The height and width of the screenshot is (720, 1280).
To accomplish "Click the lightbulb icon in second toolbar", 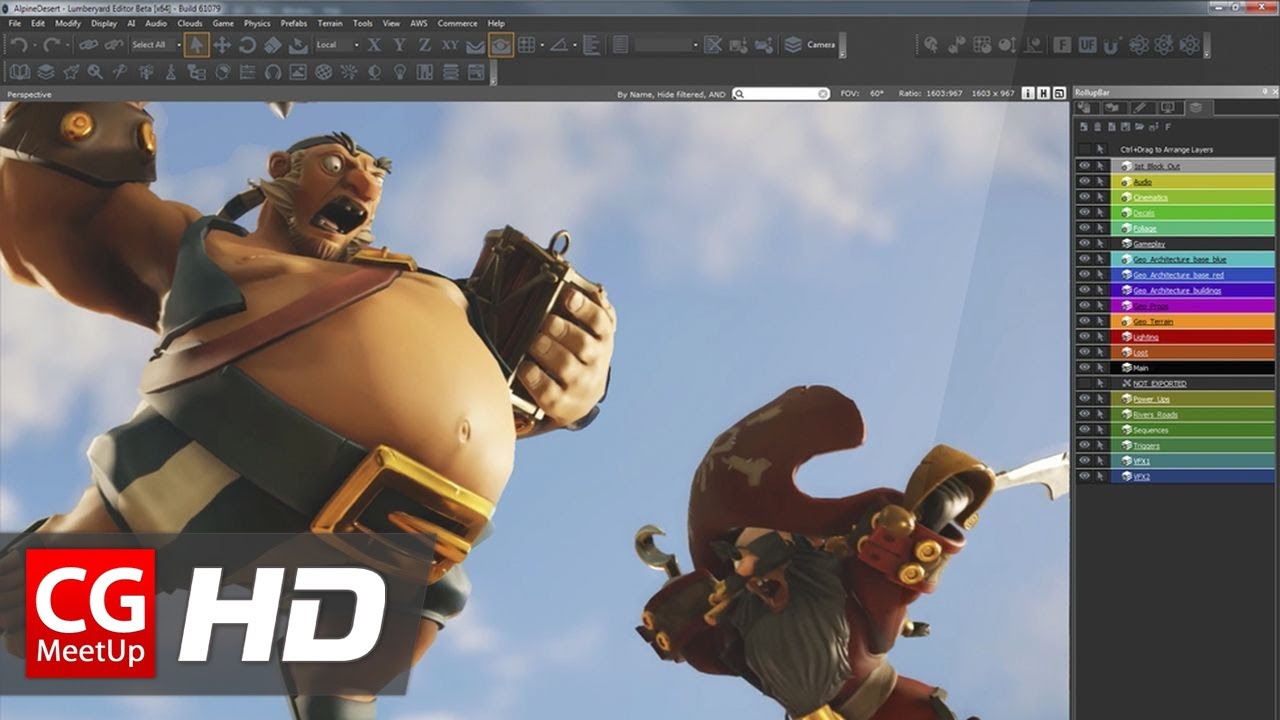I will [x=400, y=72].
